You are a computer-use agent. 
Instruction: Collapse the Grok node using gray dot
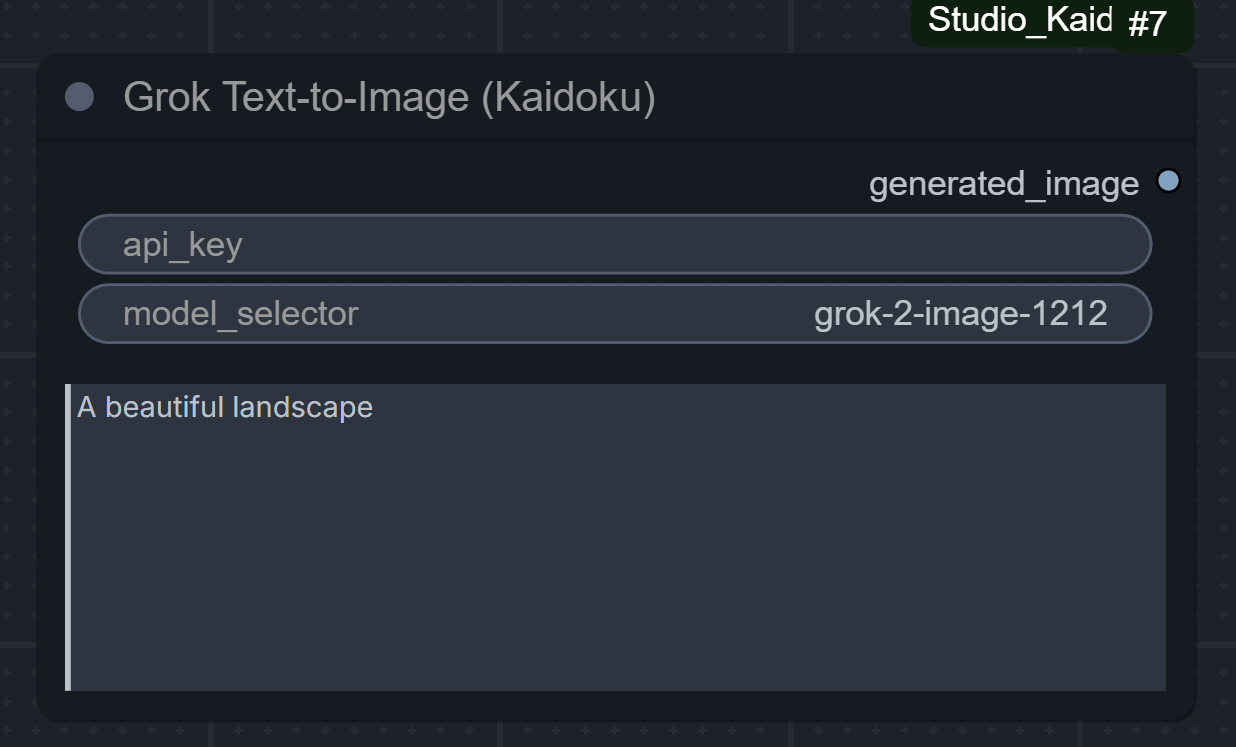pos(79,97)
